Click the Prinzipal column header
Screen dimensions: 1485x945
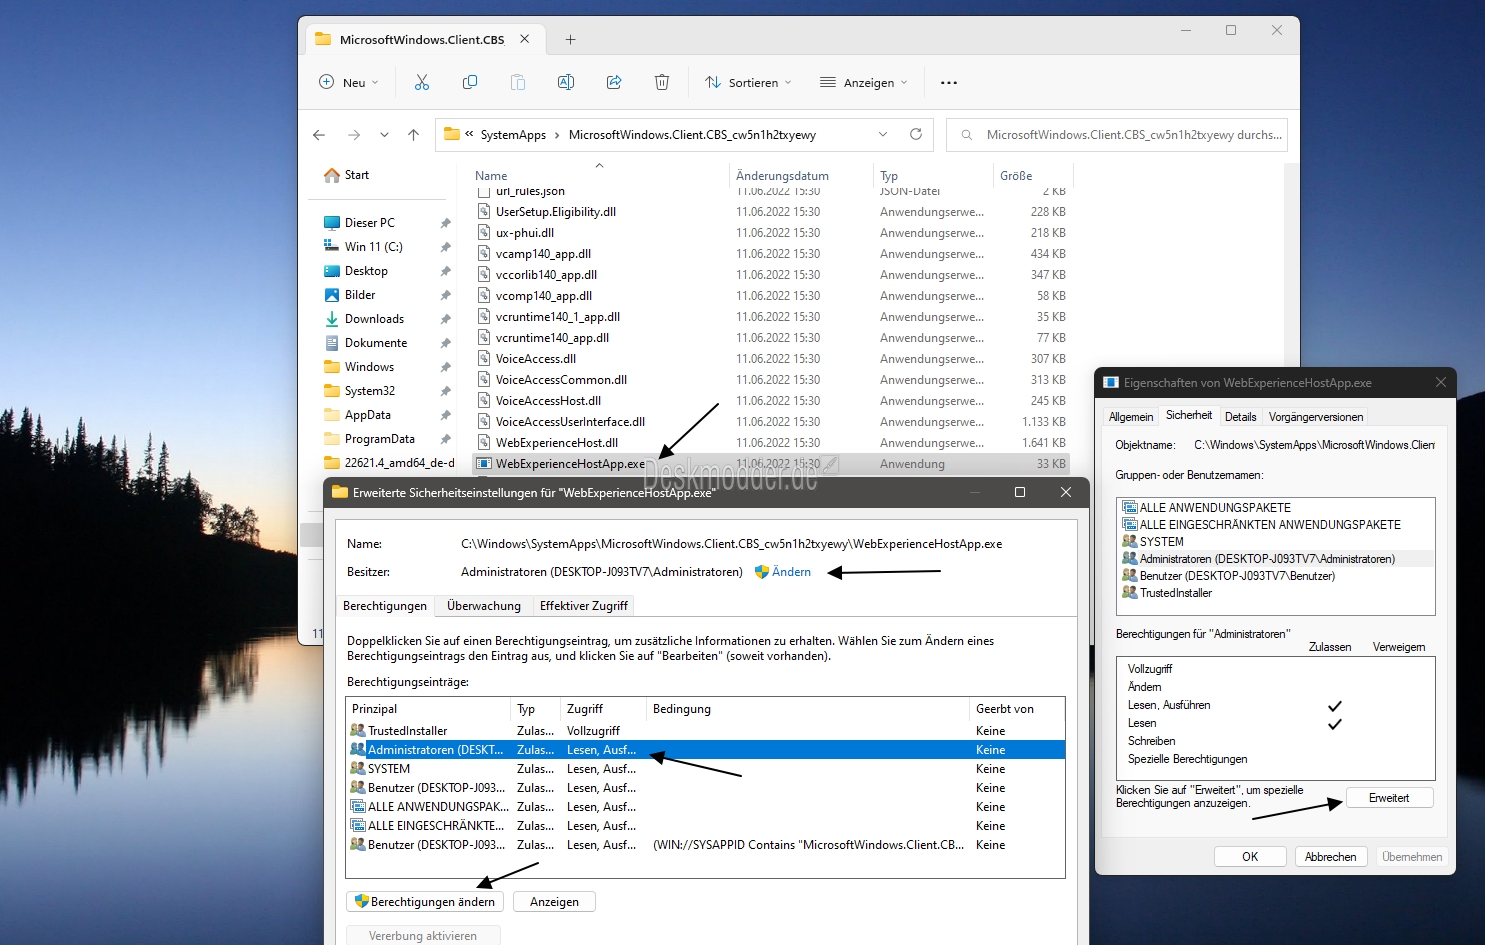pos(429,709)
